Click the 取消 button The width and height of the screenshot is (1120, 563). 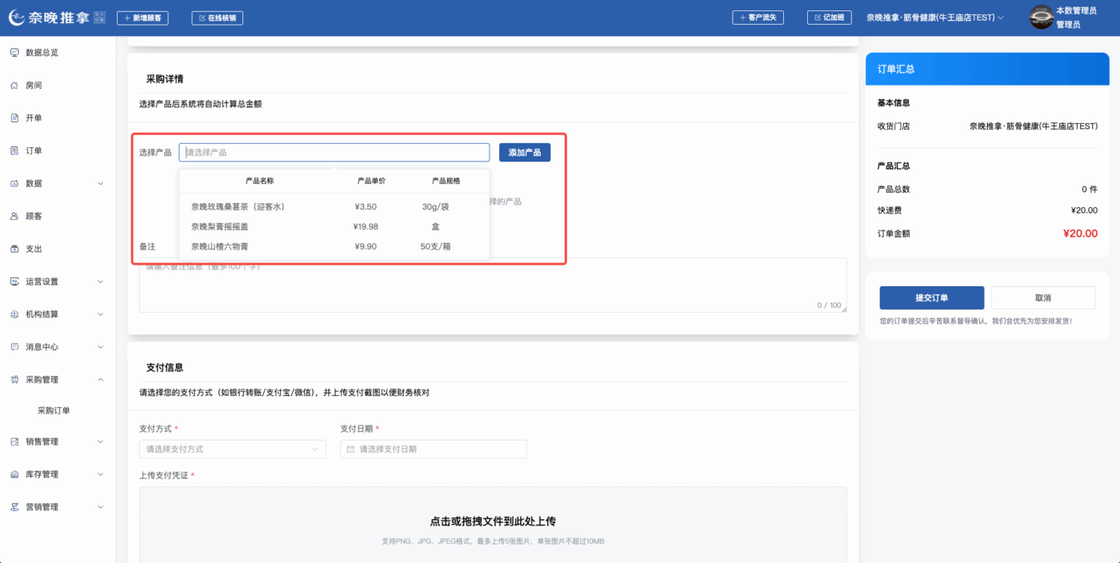(1043, 298)
